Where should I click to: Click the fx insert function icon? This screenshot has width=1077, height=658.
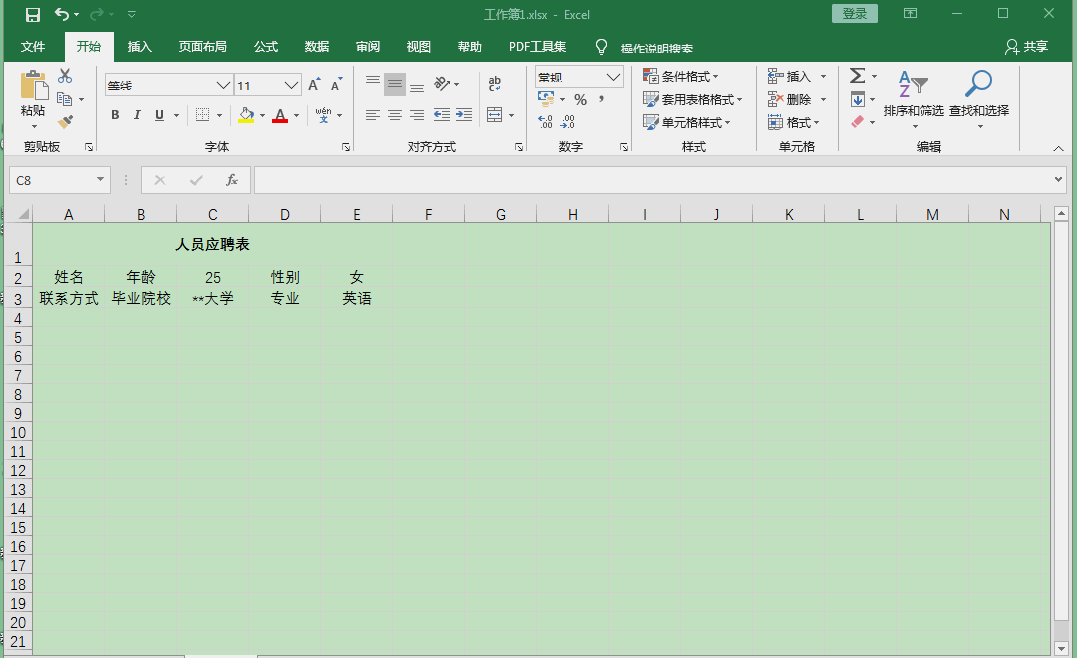[232, 180]
